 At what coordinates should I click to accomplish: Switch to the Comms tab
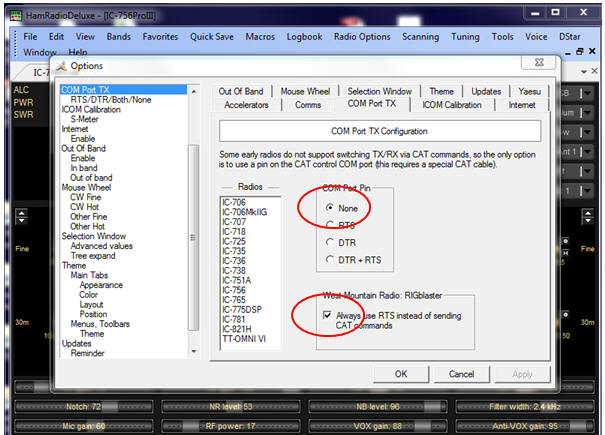pyautogui.click(x=308, y=105)
